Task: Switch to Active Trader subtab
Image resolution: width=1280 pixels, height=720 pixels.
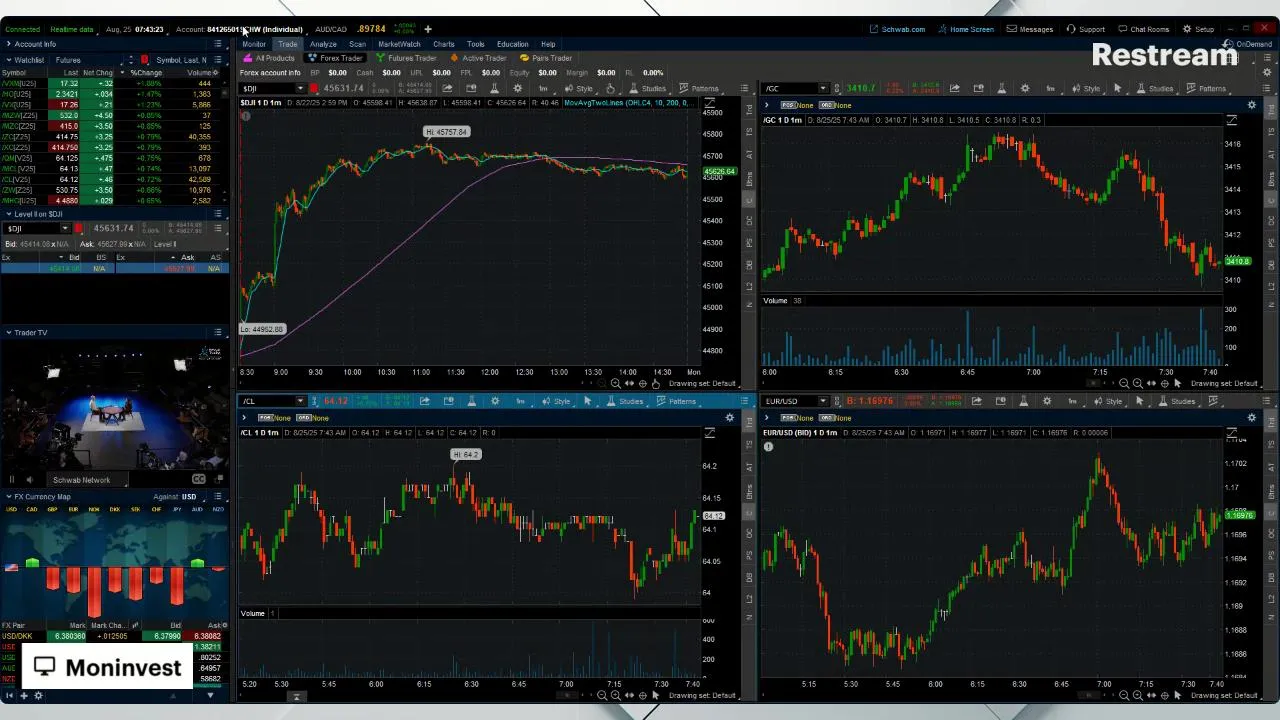Action: click(x=478, y=58)
